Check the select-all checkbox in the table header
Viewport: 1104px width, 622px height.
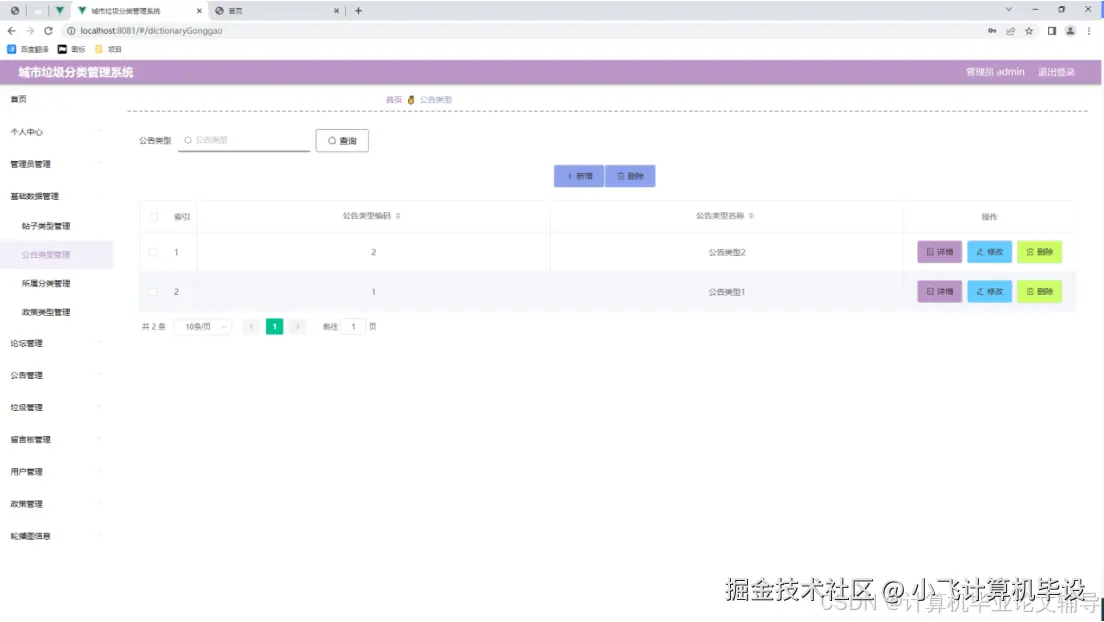click(x=154, y=216)
